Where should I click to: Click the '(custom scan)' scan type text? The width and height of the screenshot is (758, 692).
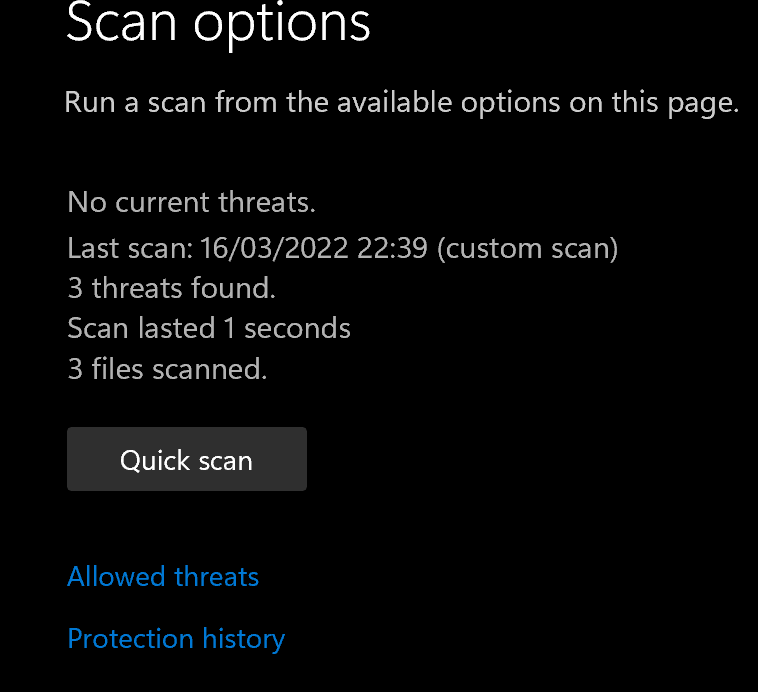pos(527,247)
